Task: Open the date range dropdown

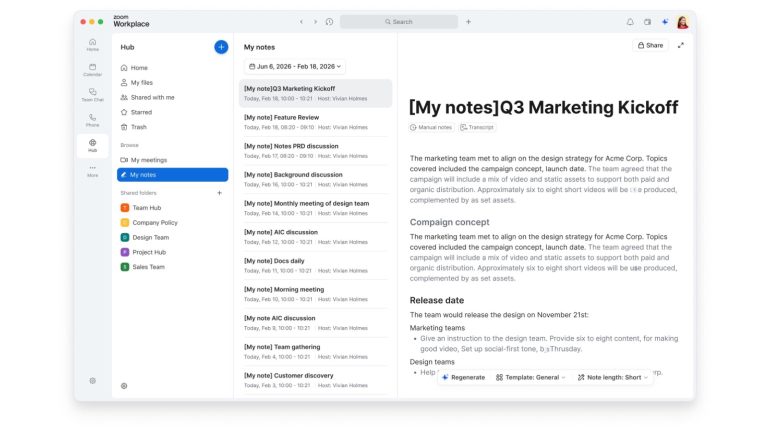Action: (x=295, y=66)
